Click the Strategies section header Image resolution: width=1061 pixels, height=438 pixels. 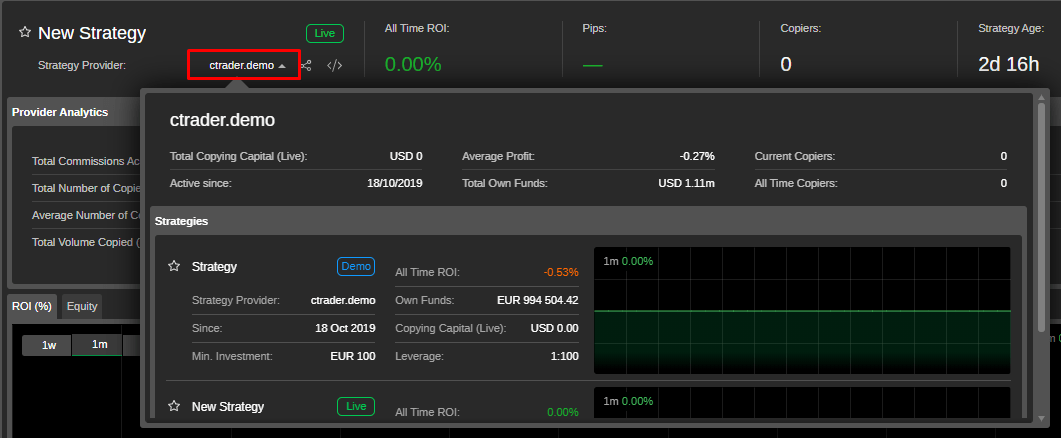tap(181, 221)
